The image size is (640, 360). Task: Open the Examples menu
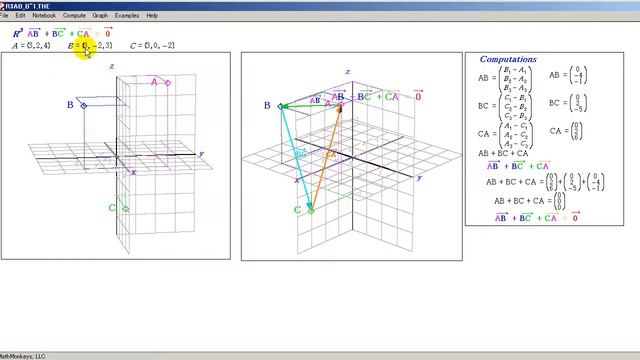pos(127,16)
